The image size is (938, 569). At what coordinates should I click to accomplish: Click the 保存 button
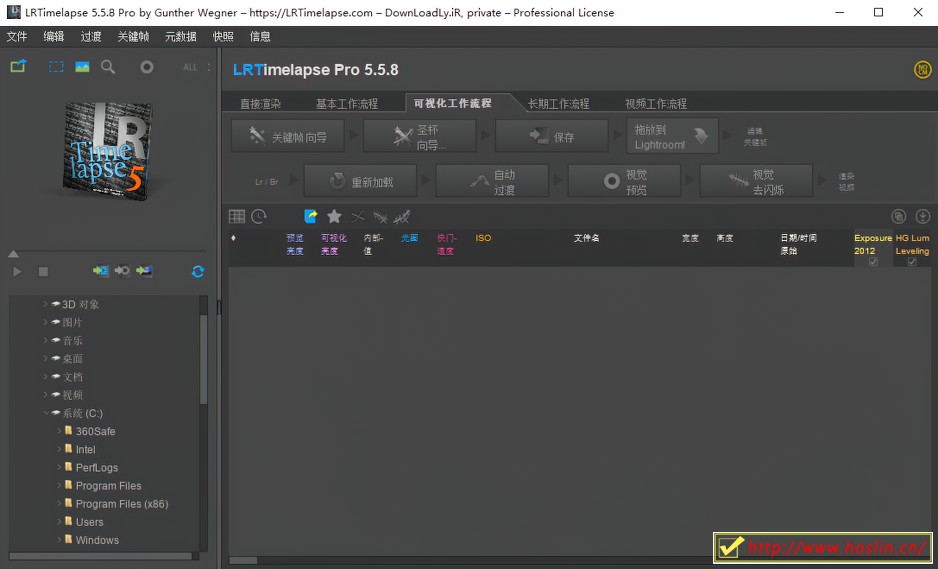(x=552, y=136)
